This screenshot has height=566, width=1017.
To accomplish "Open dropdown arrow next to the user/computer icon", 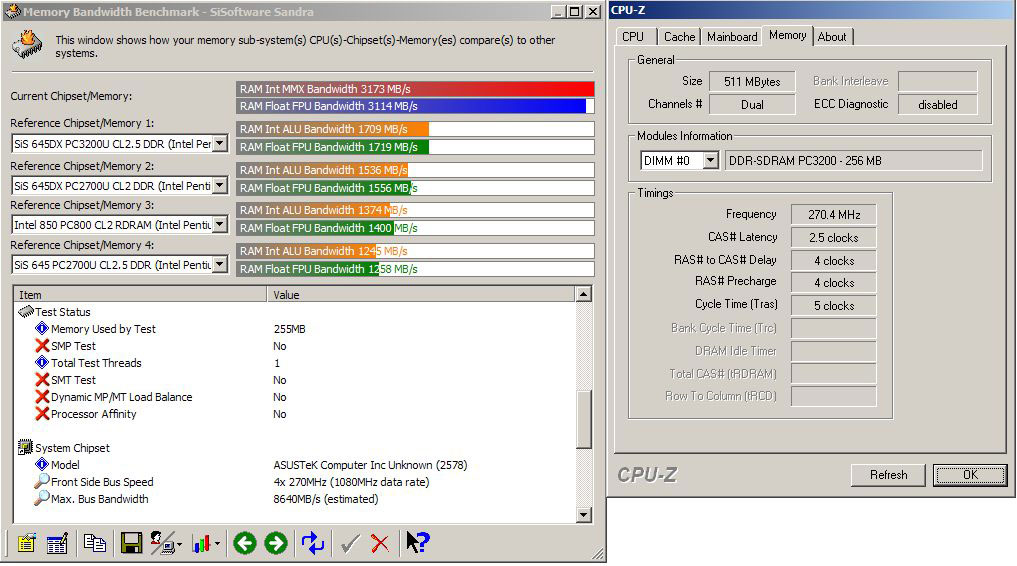I will [x=179, y=545].
